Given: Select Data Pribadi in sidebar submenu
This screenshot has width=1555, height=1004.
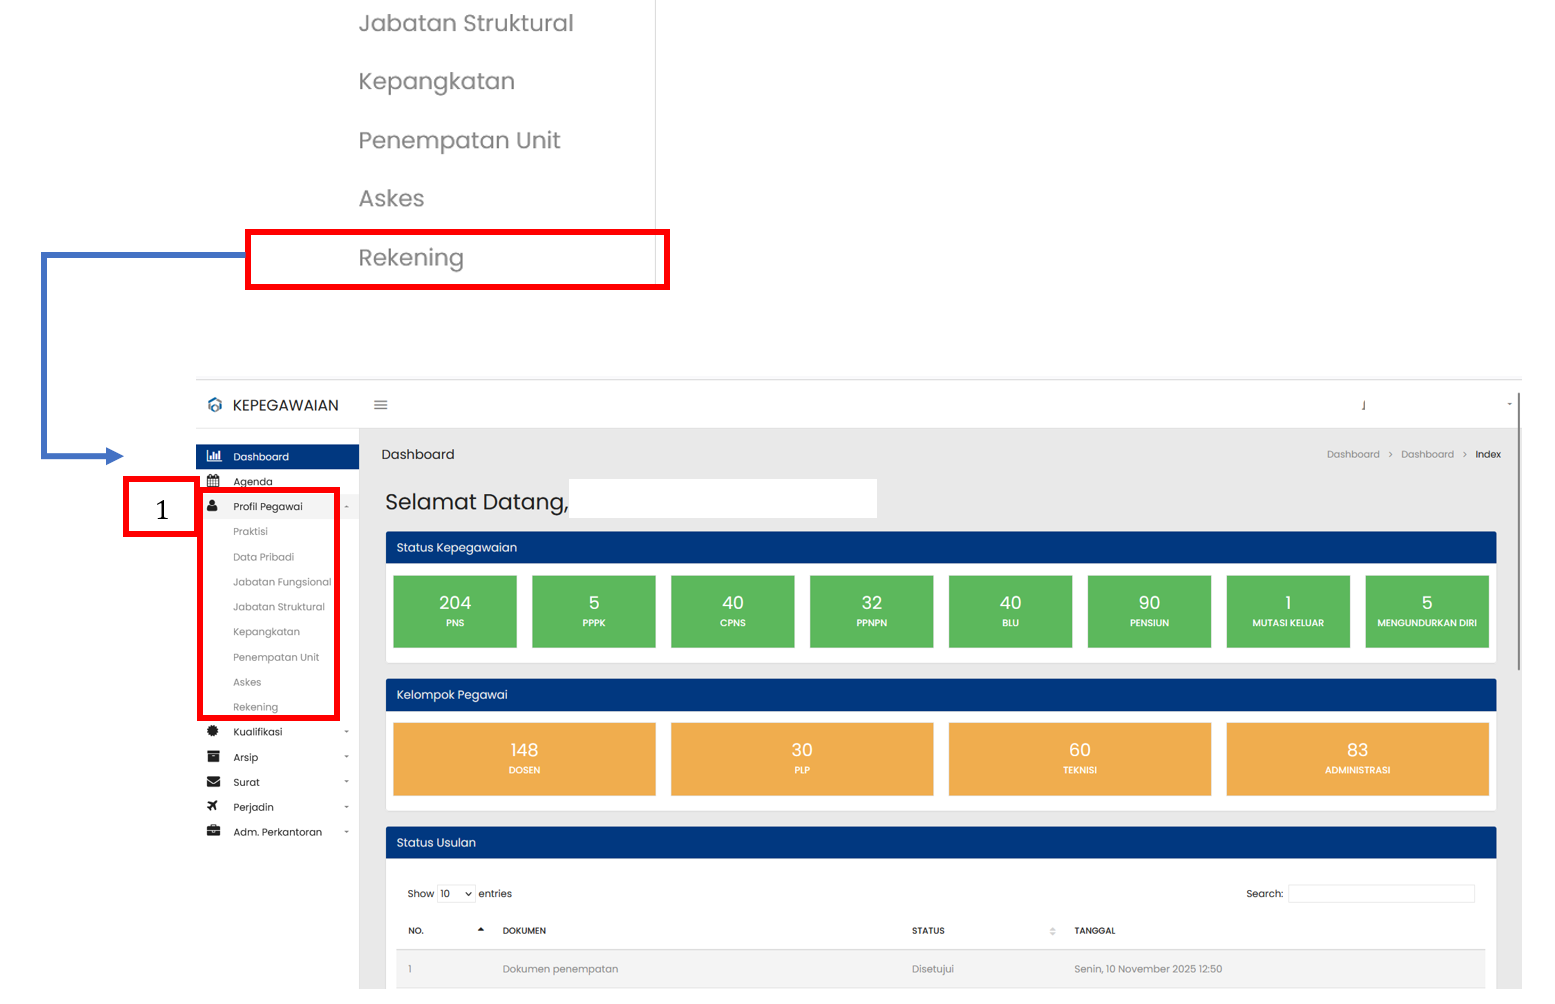Looking at the screenshot, I should (x=263, y=557).
